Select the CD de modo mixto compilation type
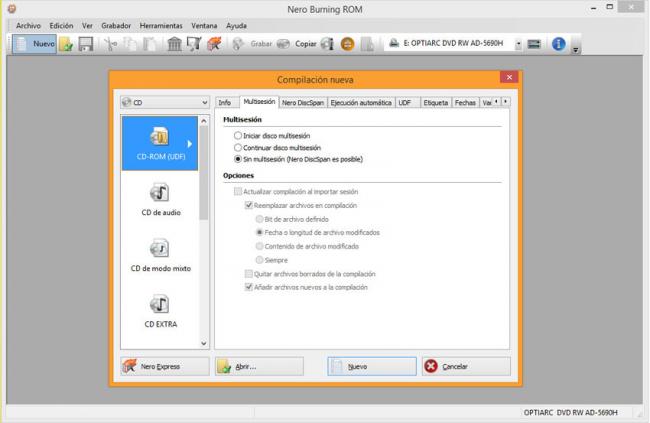The width and height of the screenshot is (650, 423). pyautogui.click(x=160, y=255)
